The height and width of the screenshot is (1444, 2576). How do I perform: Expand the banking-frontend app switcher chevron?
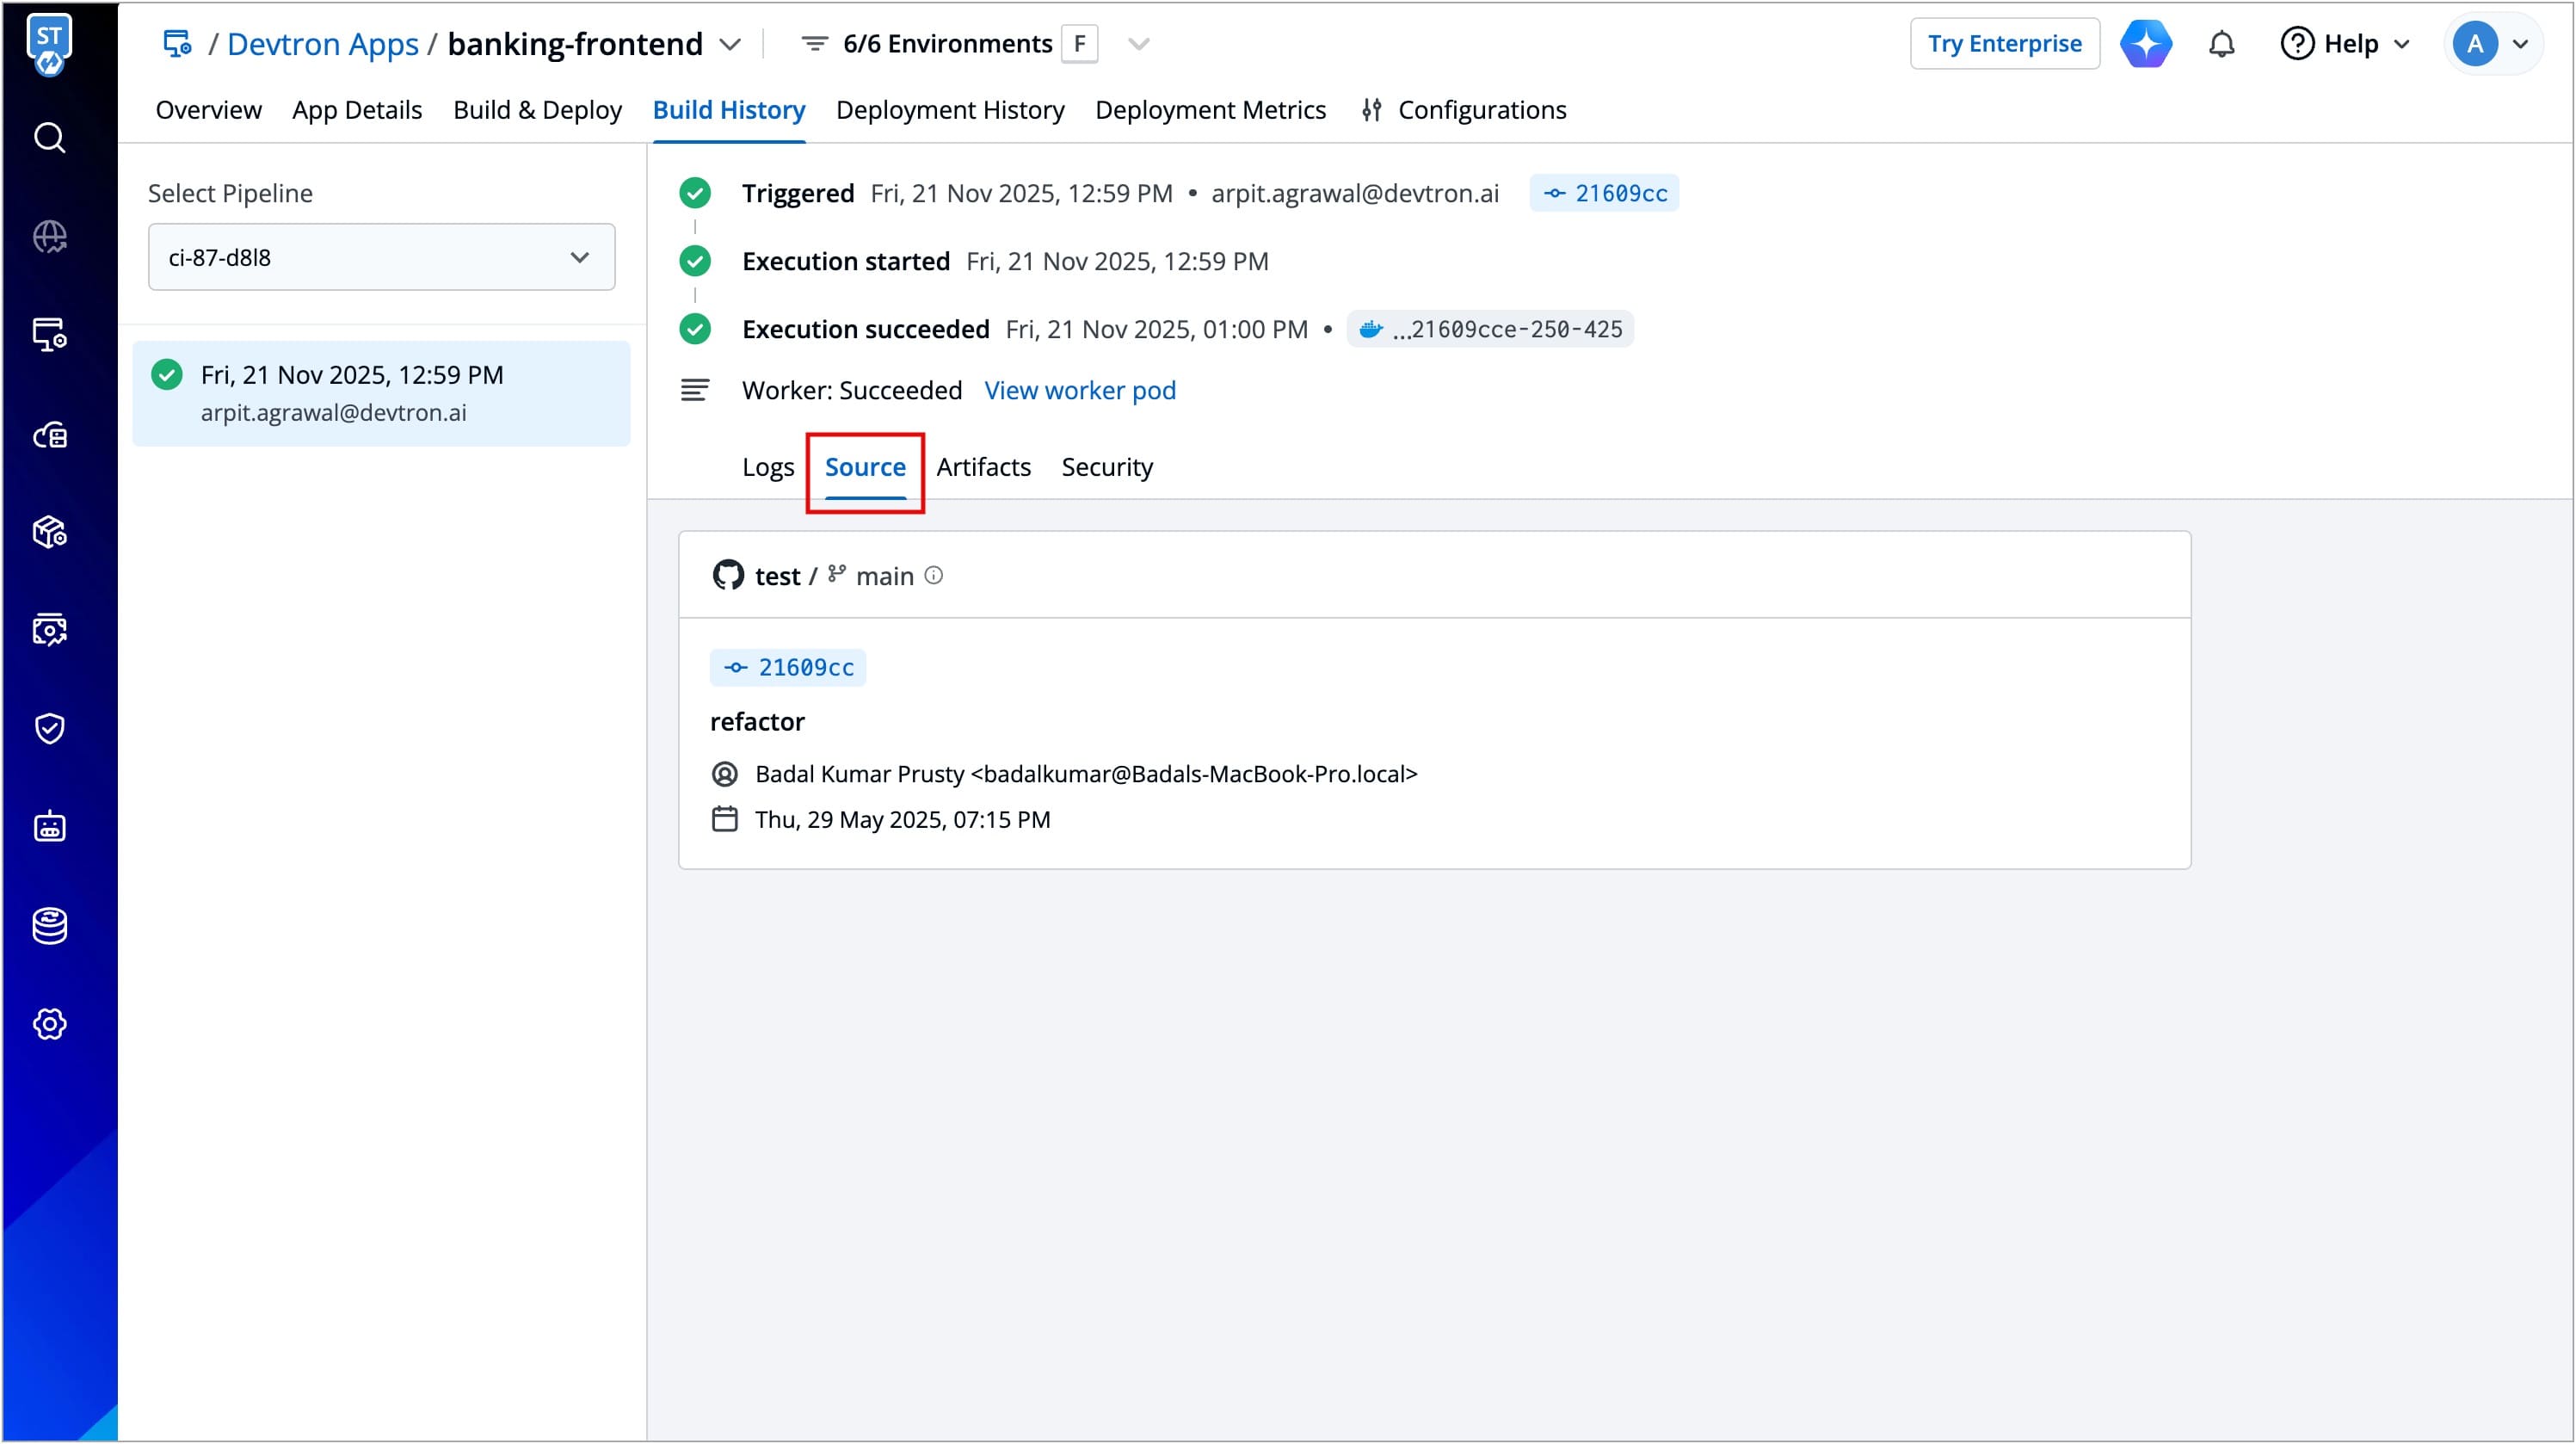click(x=730, y=44)
